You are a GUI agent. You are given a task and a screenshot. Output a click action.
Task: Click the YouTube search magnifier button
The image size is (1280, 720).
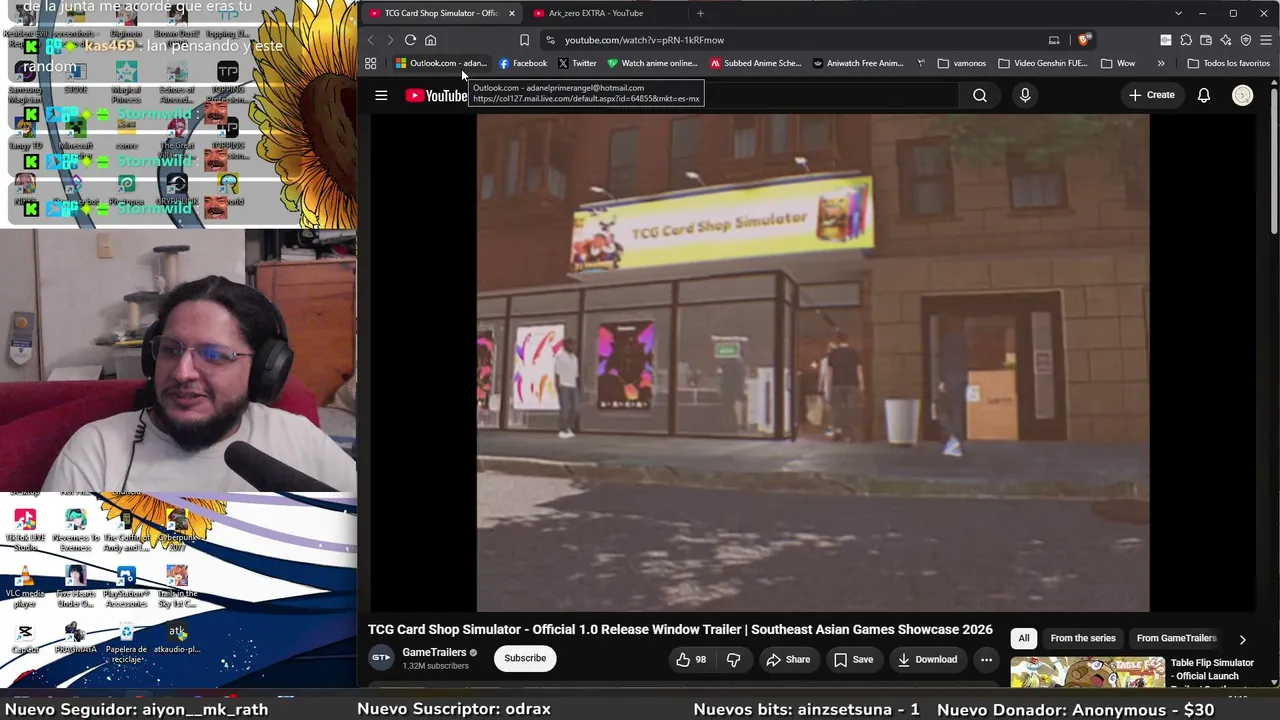click(980, 95)
